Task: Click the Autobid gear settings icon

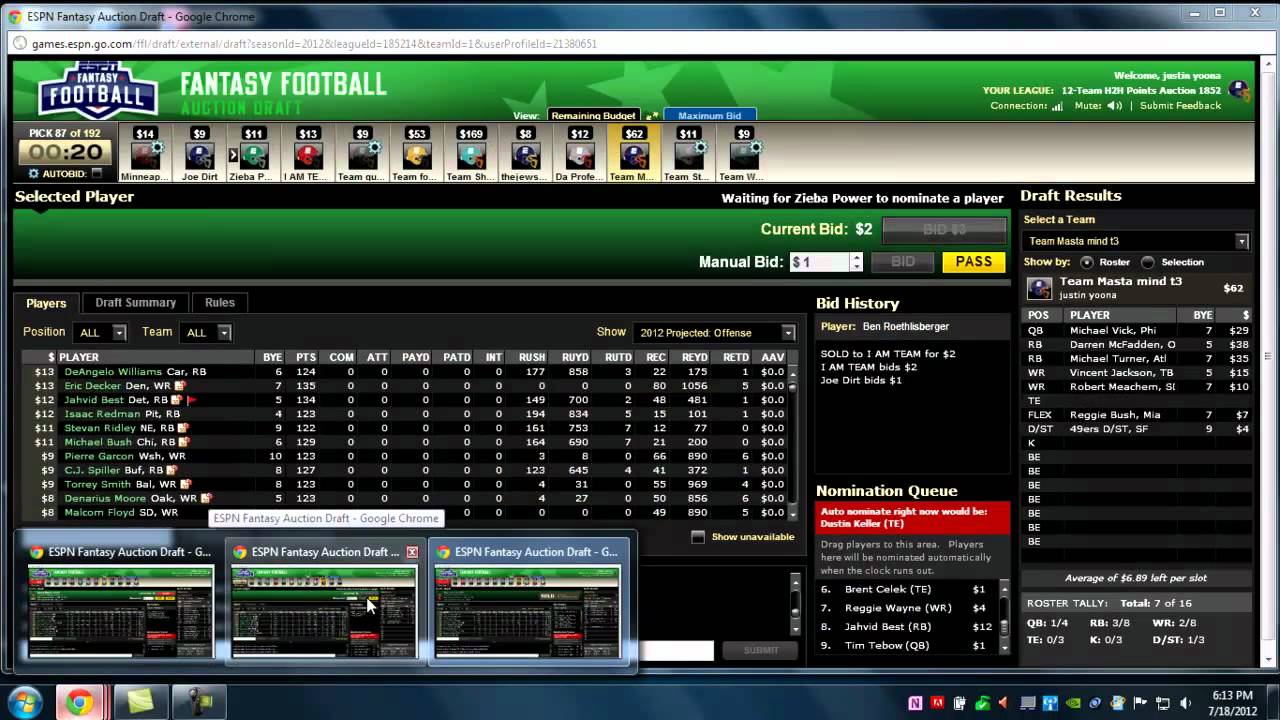Action: (34, 174)
